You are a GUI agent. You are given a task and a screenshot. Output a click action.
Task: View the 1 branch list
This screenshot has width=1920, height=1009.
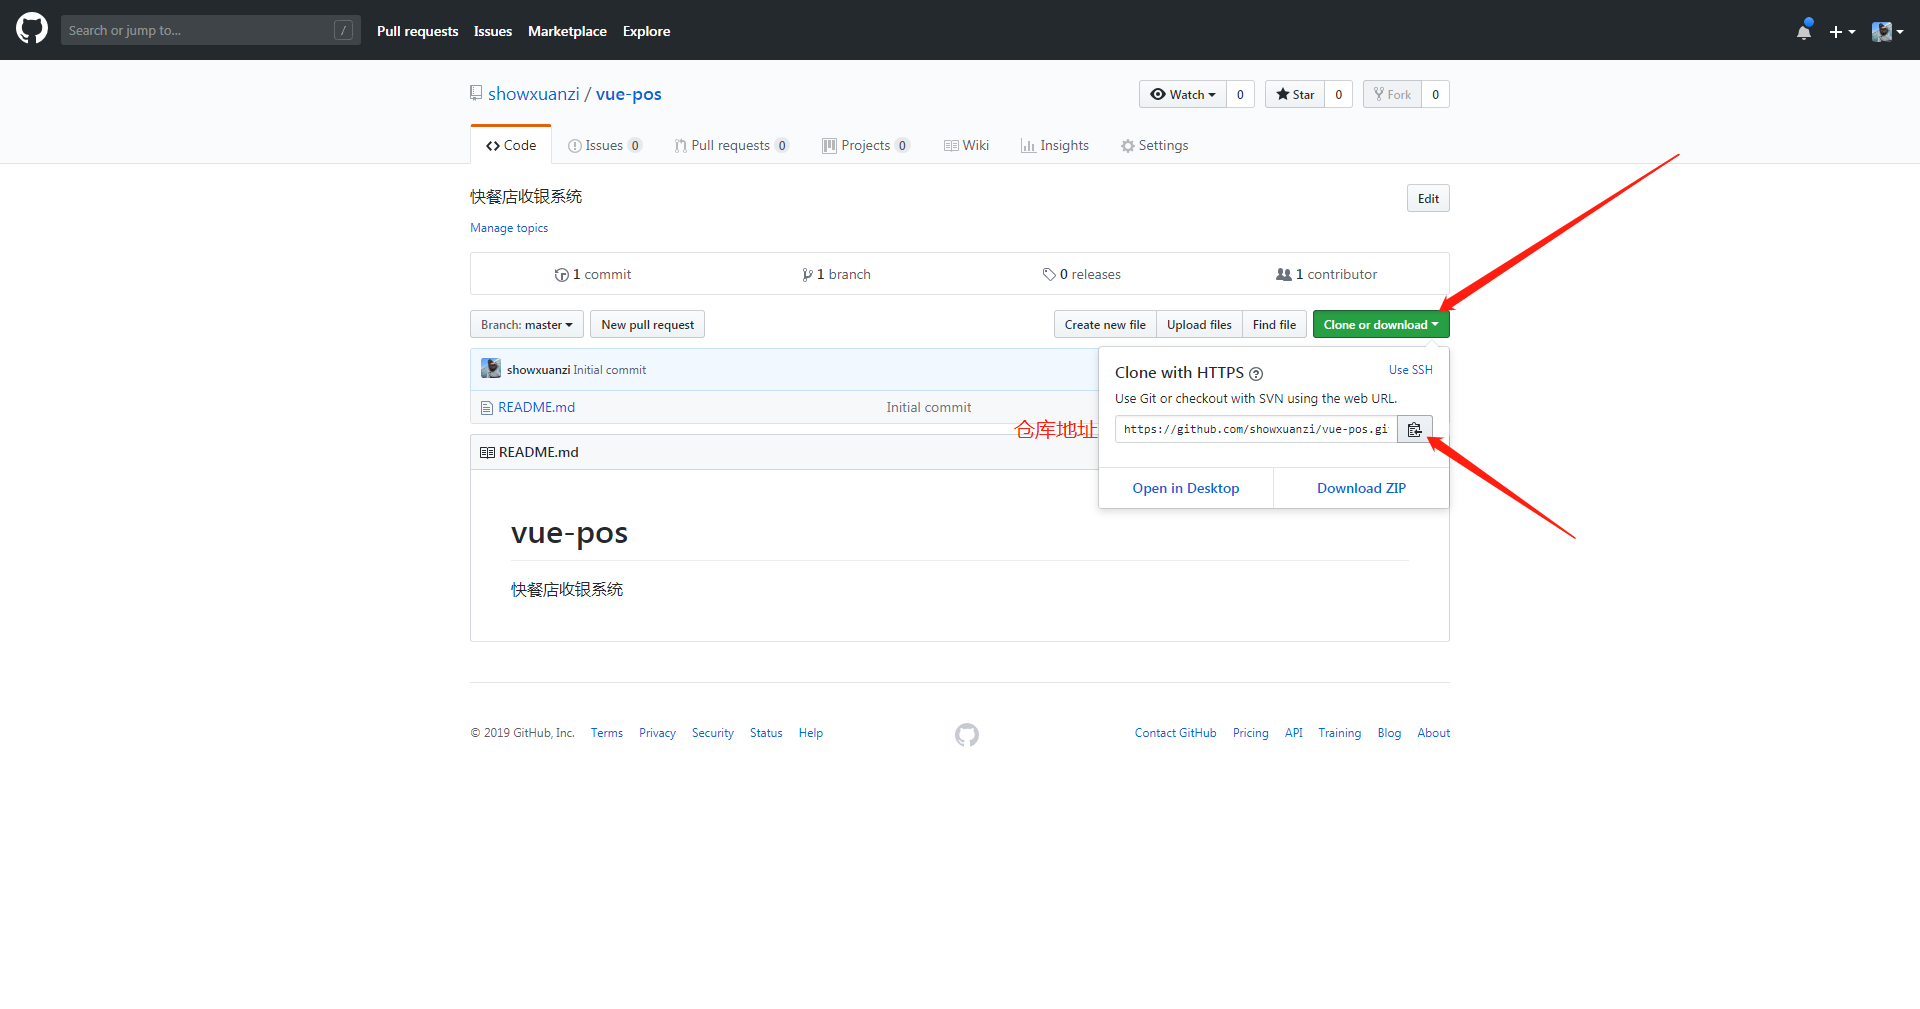click(836, 274)
